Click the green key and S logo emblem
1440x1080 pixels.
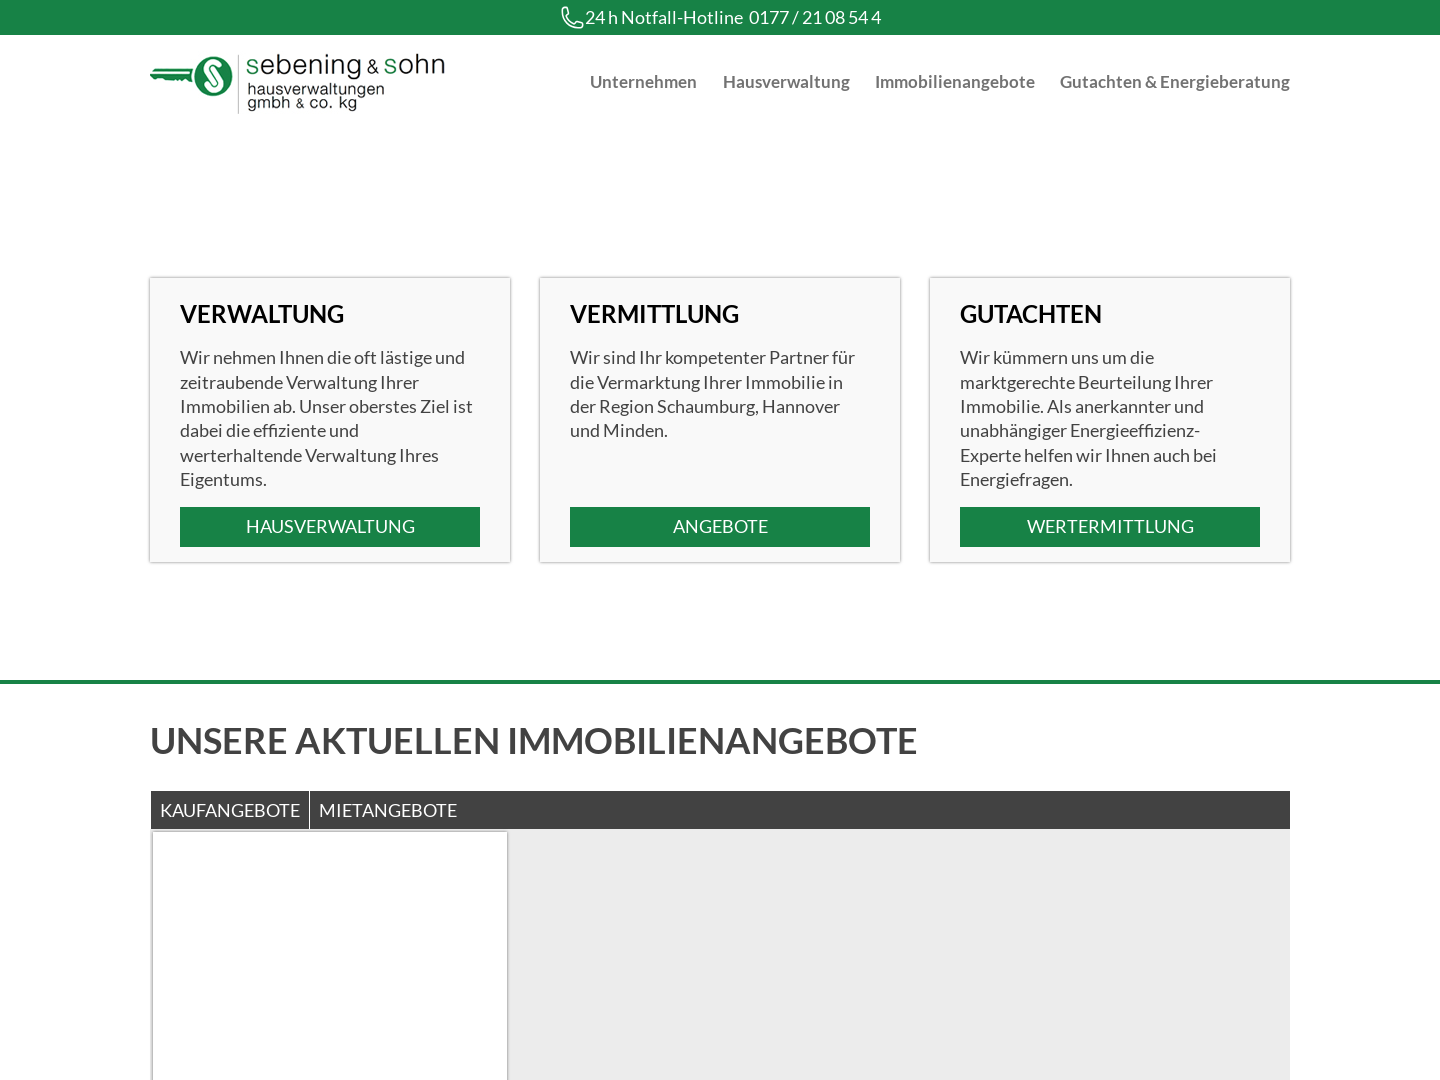click(192, 77)
